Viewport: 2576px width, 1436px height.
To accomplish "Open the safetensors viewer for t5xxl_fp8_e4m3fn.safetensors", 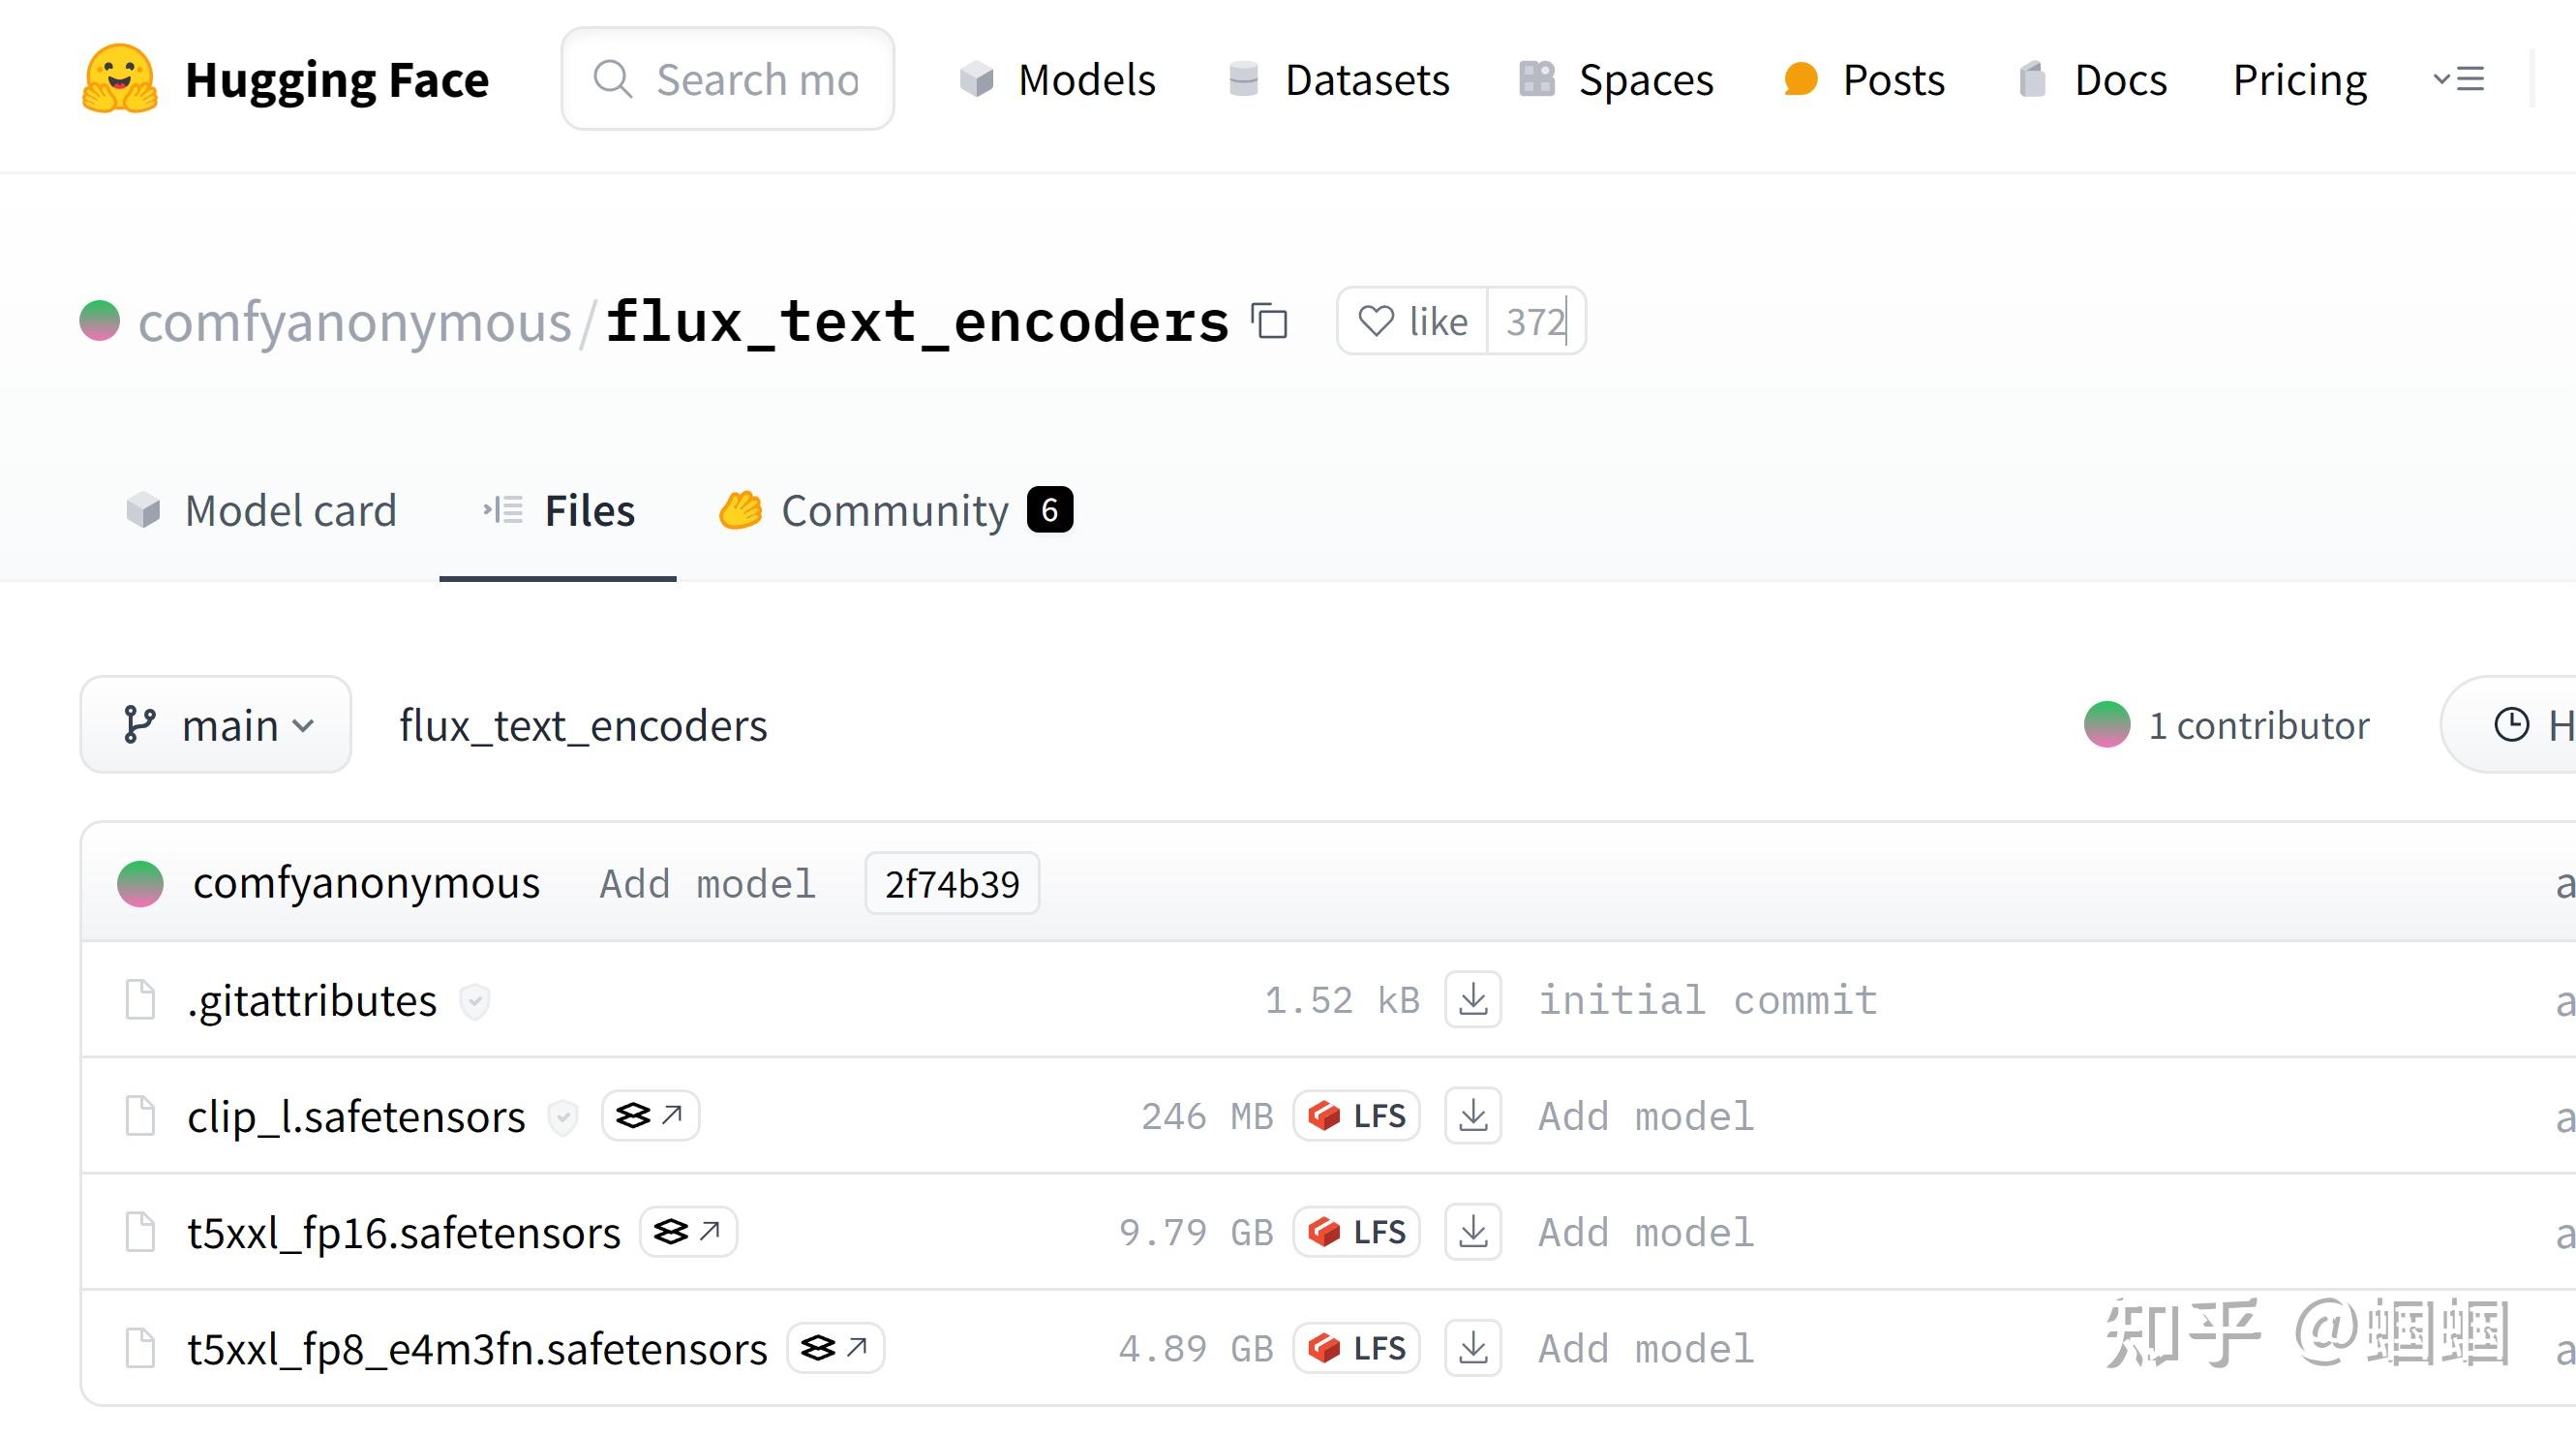I will click(835, 1348).
